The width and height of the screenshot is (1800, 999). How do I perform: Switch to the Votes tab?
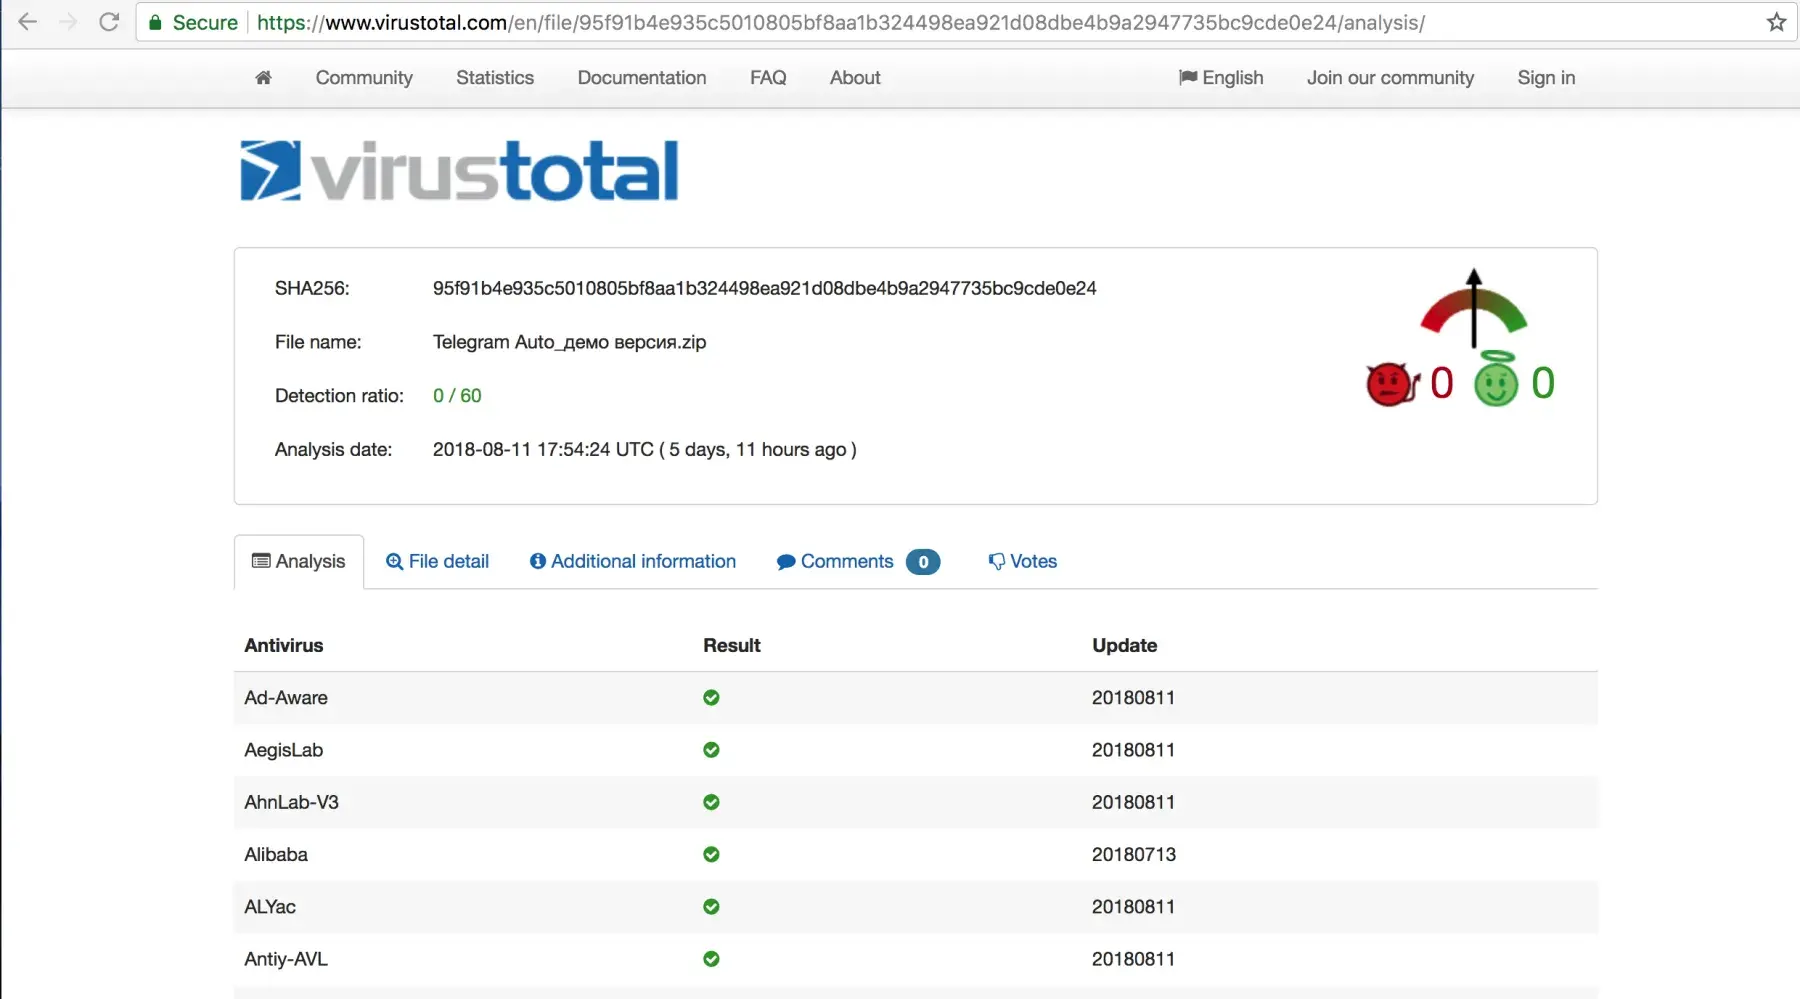point(1022,562)
